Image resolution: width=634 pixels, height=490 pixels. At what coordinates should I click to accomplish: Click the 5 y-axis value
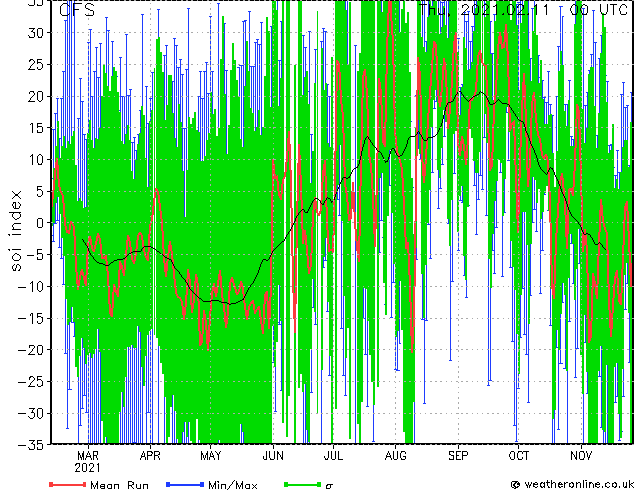[42, 192]
